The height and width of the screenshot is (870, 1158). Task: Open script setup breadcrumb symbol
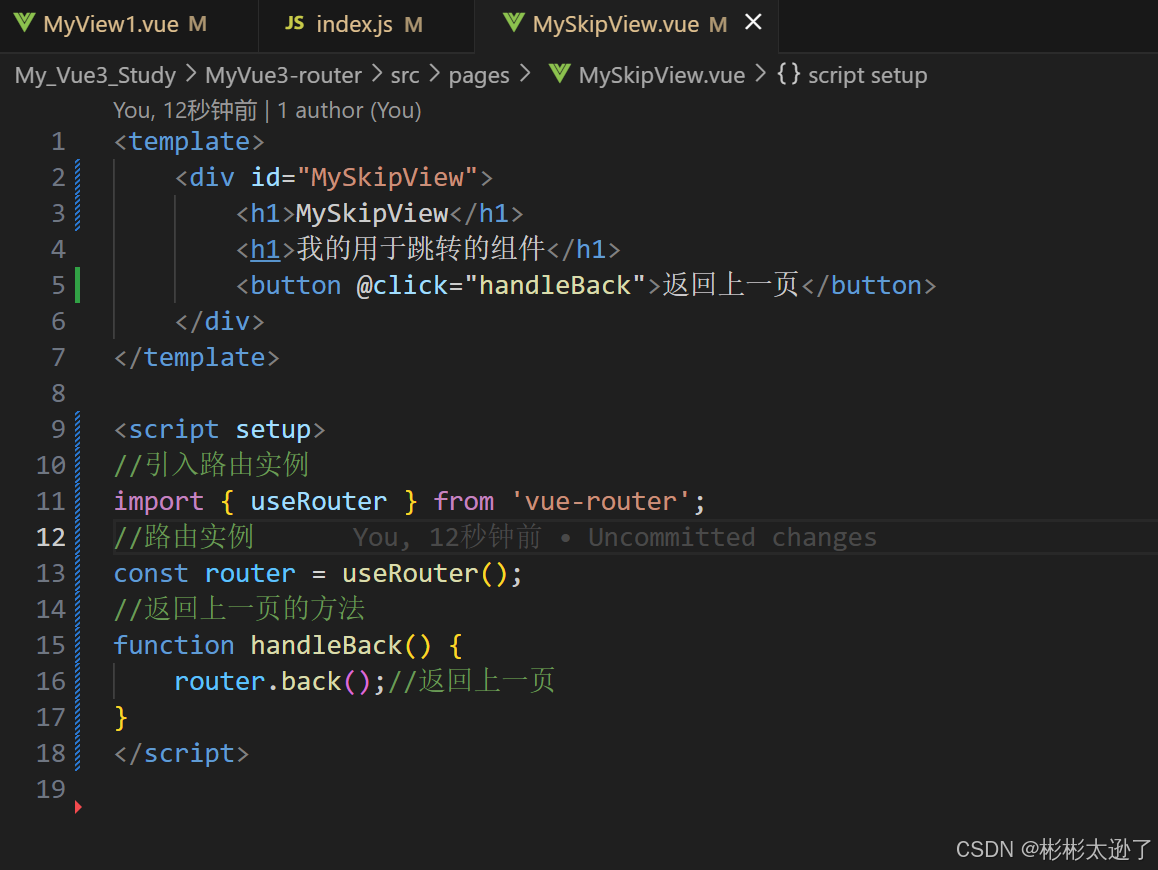coord(867,75)
